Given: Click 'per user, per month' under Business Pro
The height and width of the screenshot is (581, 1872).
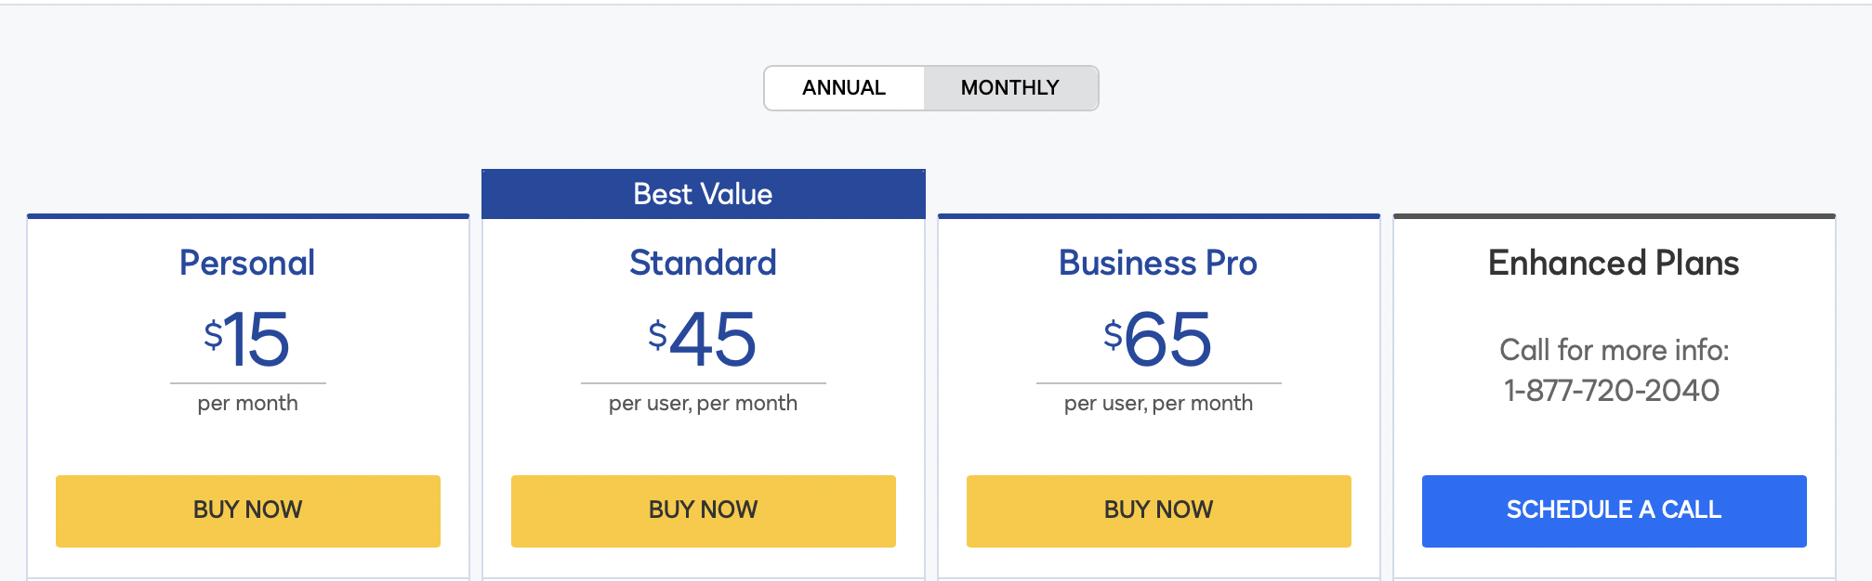Looking at the screenshot, I should coord(1158,403).
